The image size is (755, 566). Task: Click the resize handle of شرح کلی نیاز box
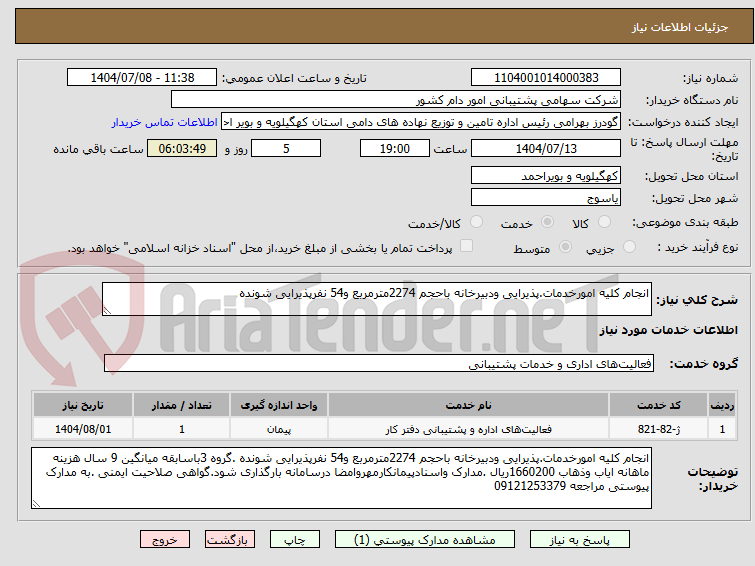[x=107, y=311]
